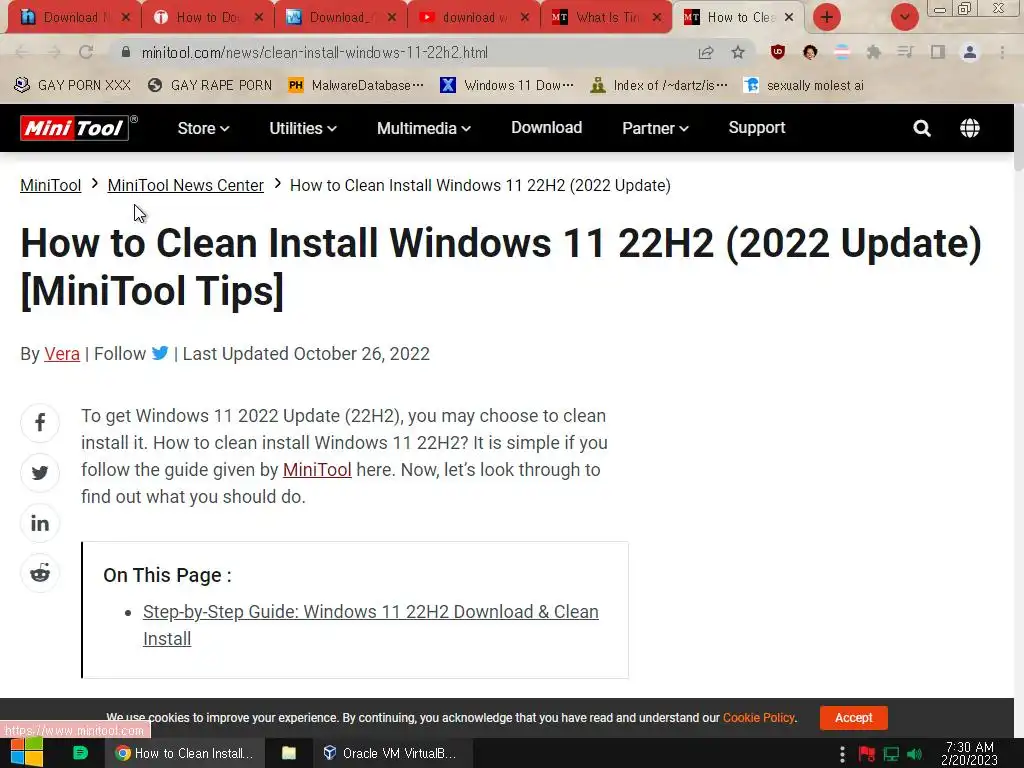1024x768 pixels.
Task: Expand the Partner dropdown menu
Action: 655,128
